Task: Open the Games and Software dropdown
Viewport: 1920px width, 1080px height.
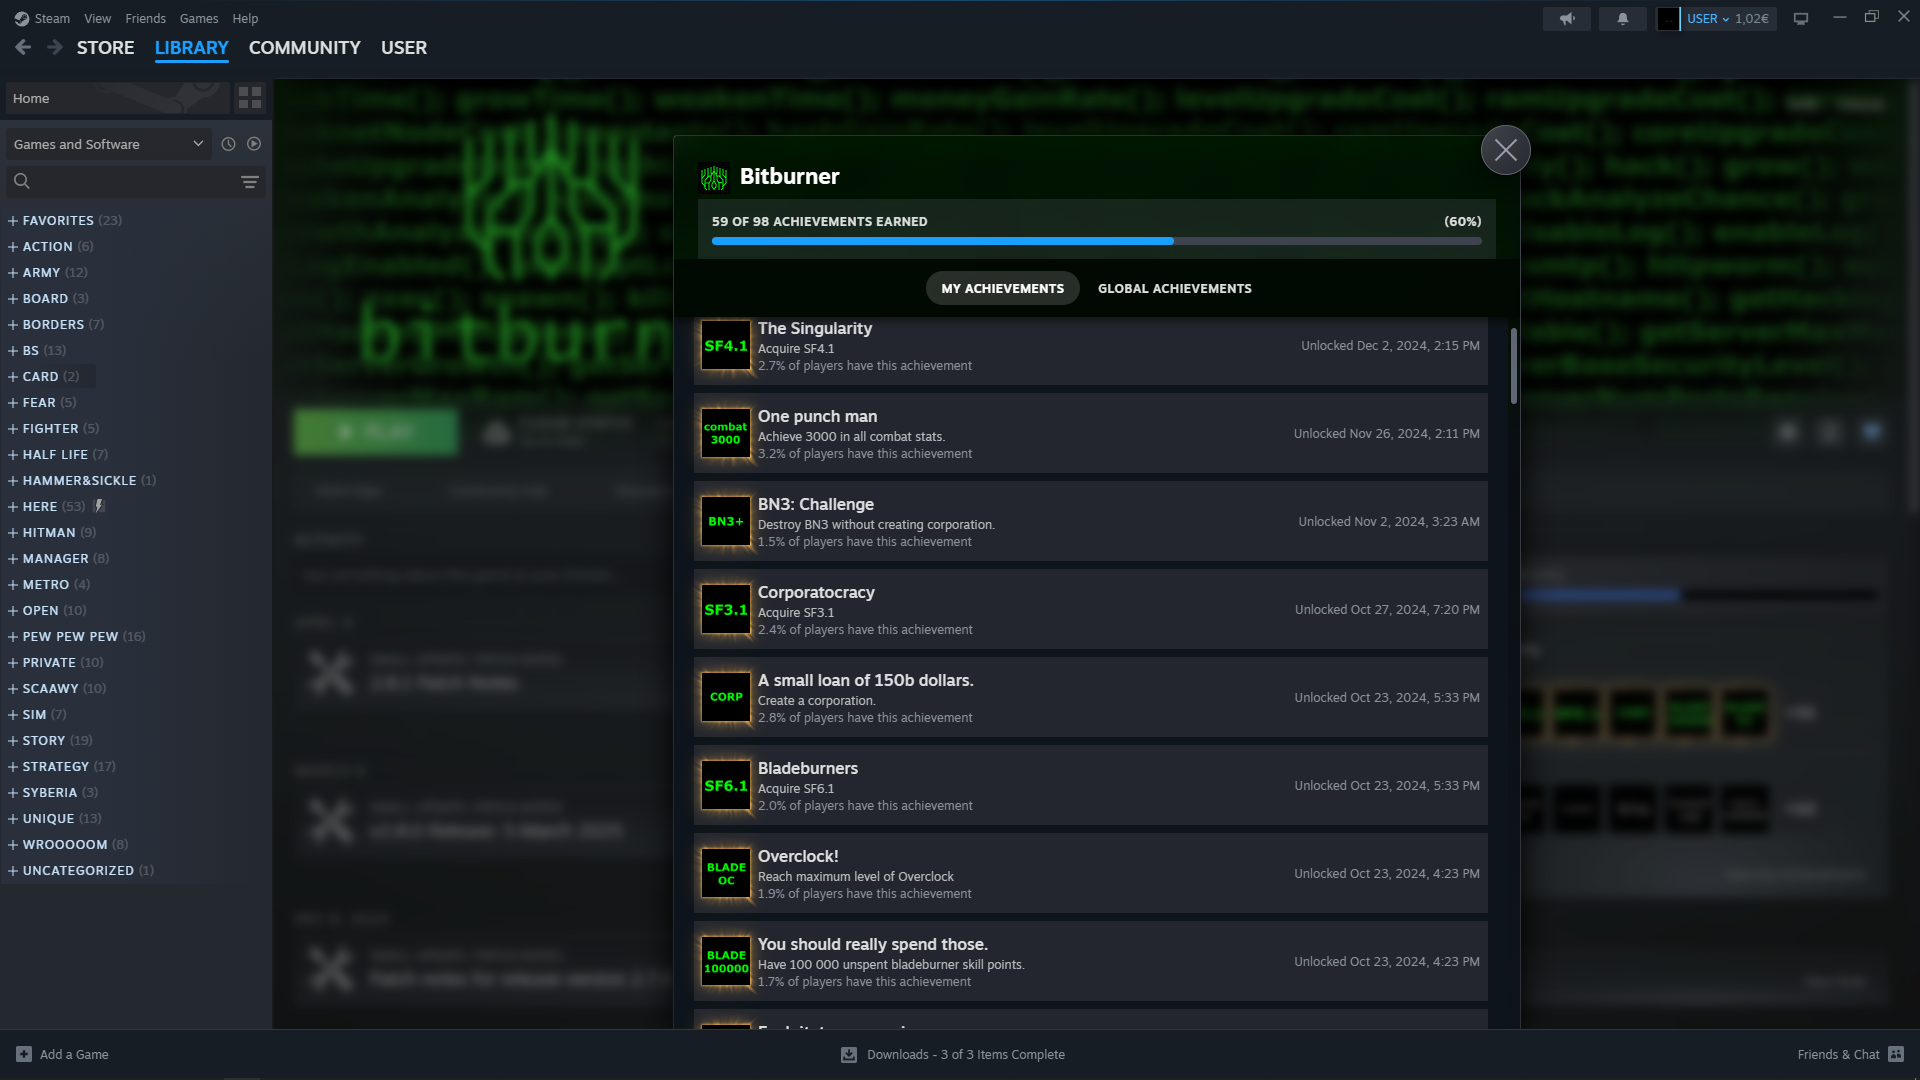Action: click(x=108, y=144)
